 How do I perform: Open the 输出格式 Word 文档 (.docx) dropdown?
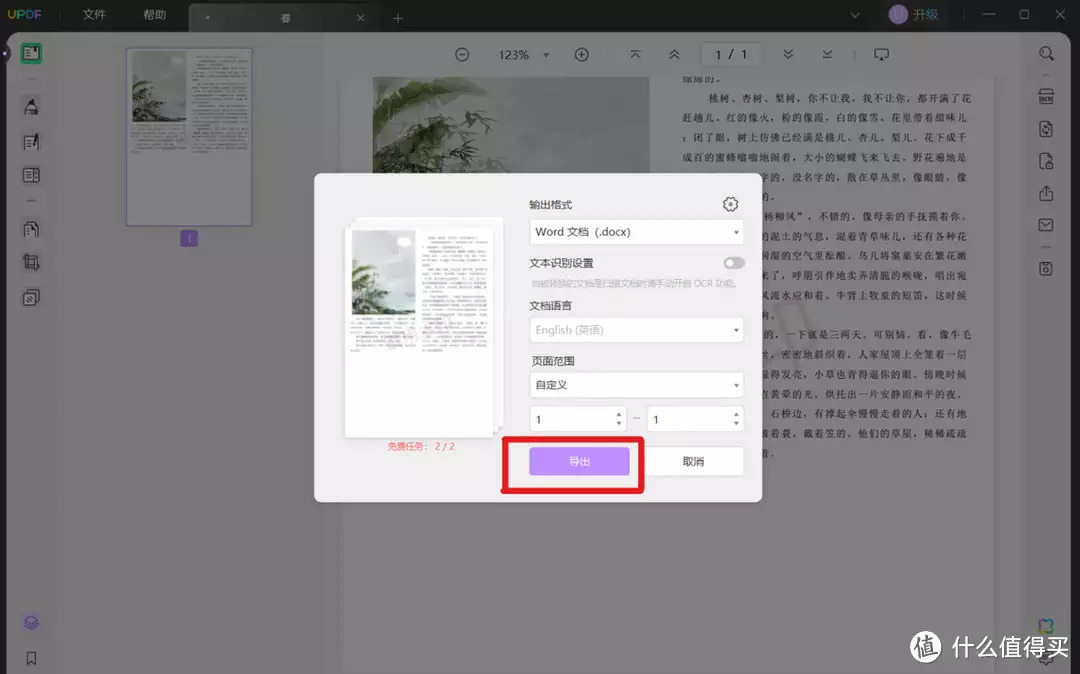pos(636,232)
